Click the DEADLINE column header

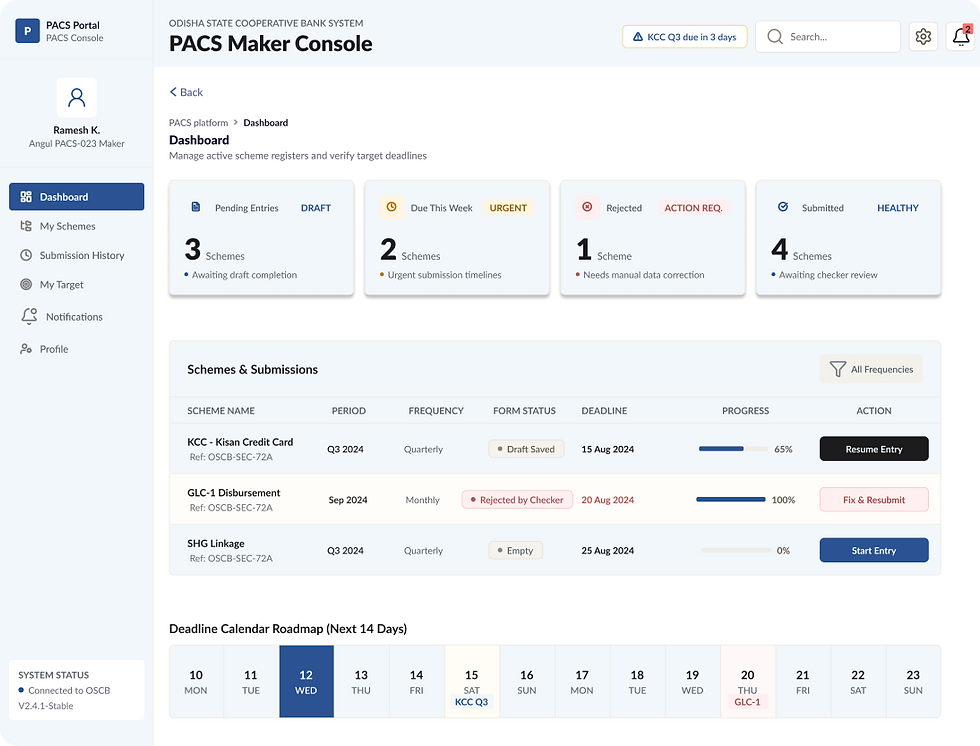pos(604,410)
